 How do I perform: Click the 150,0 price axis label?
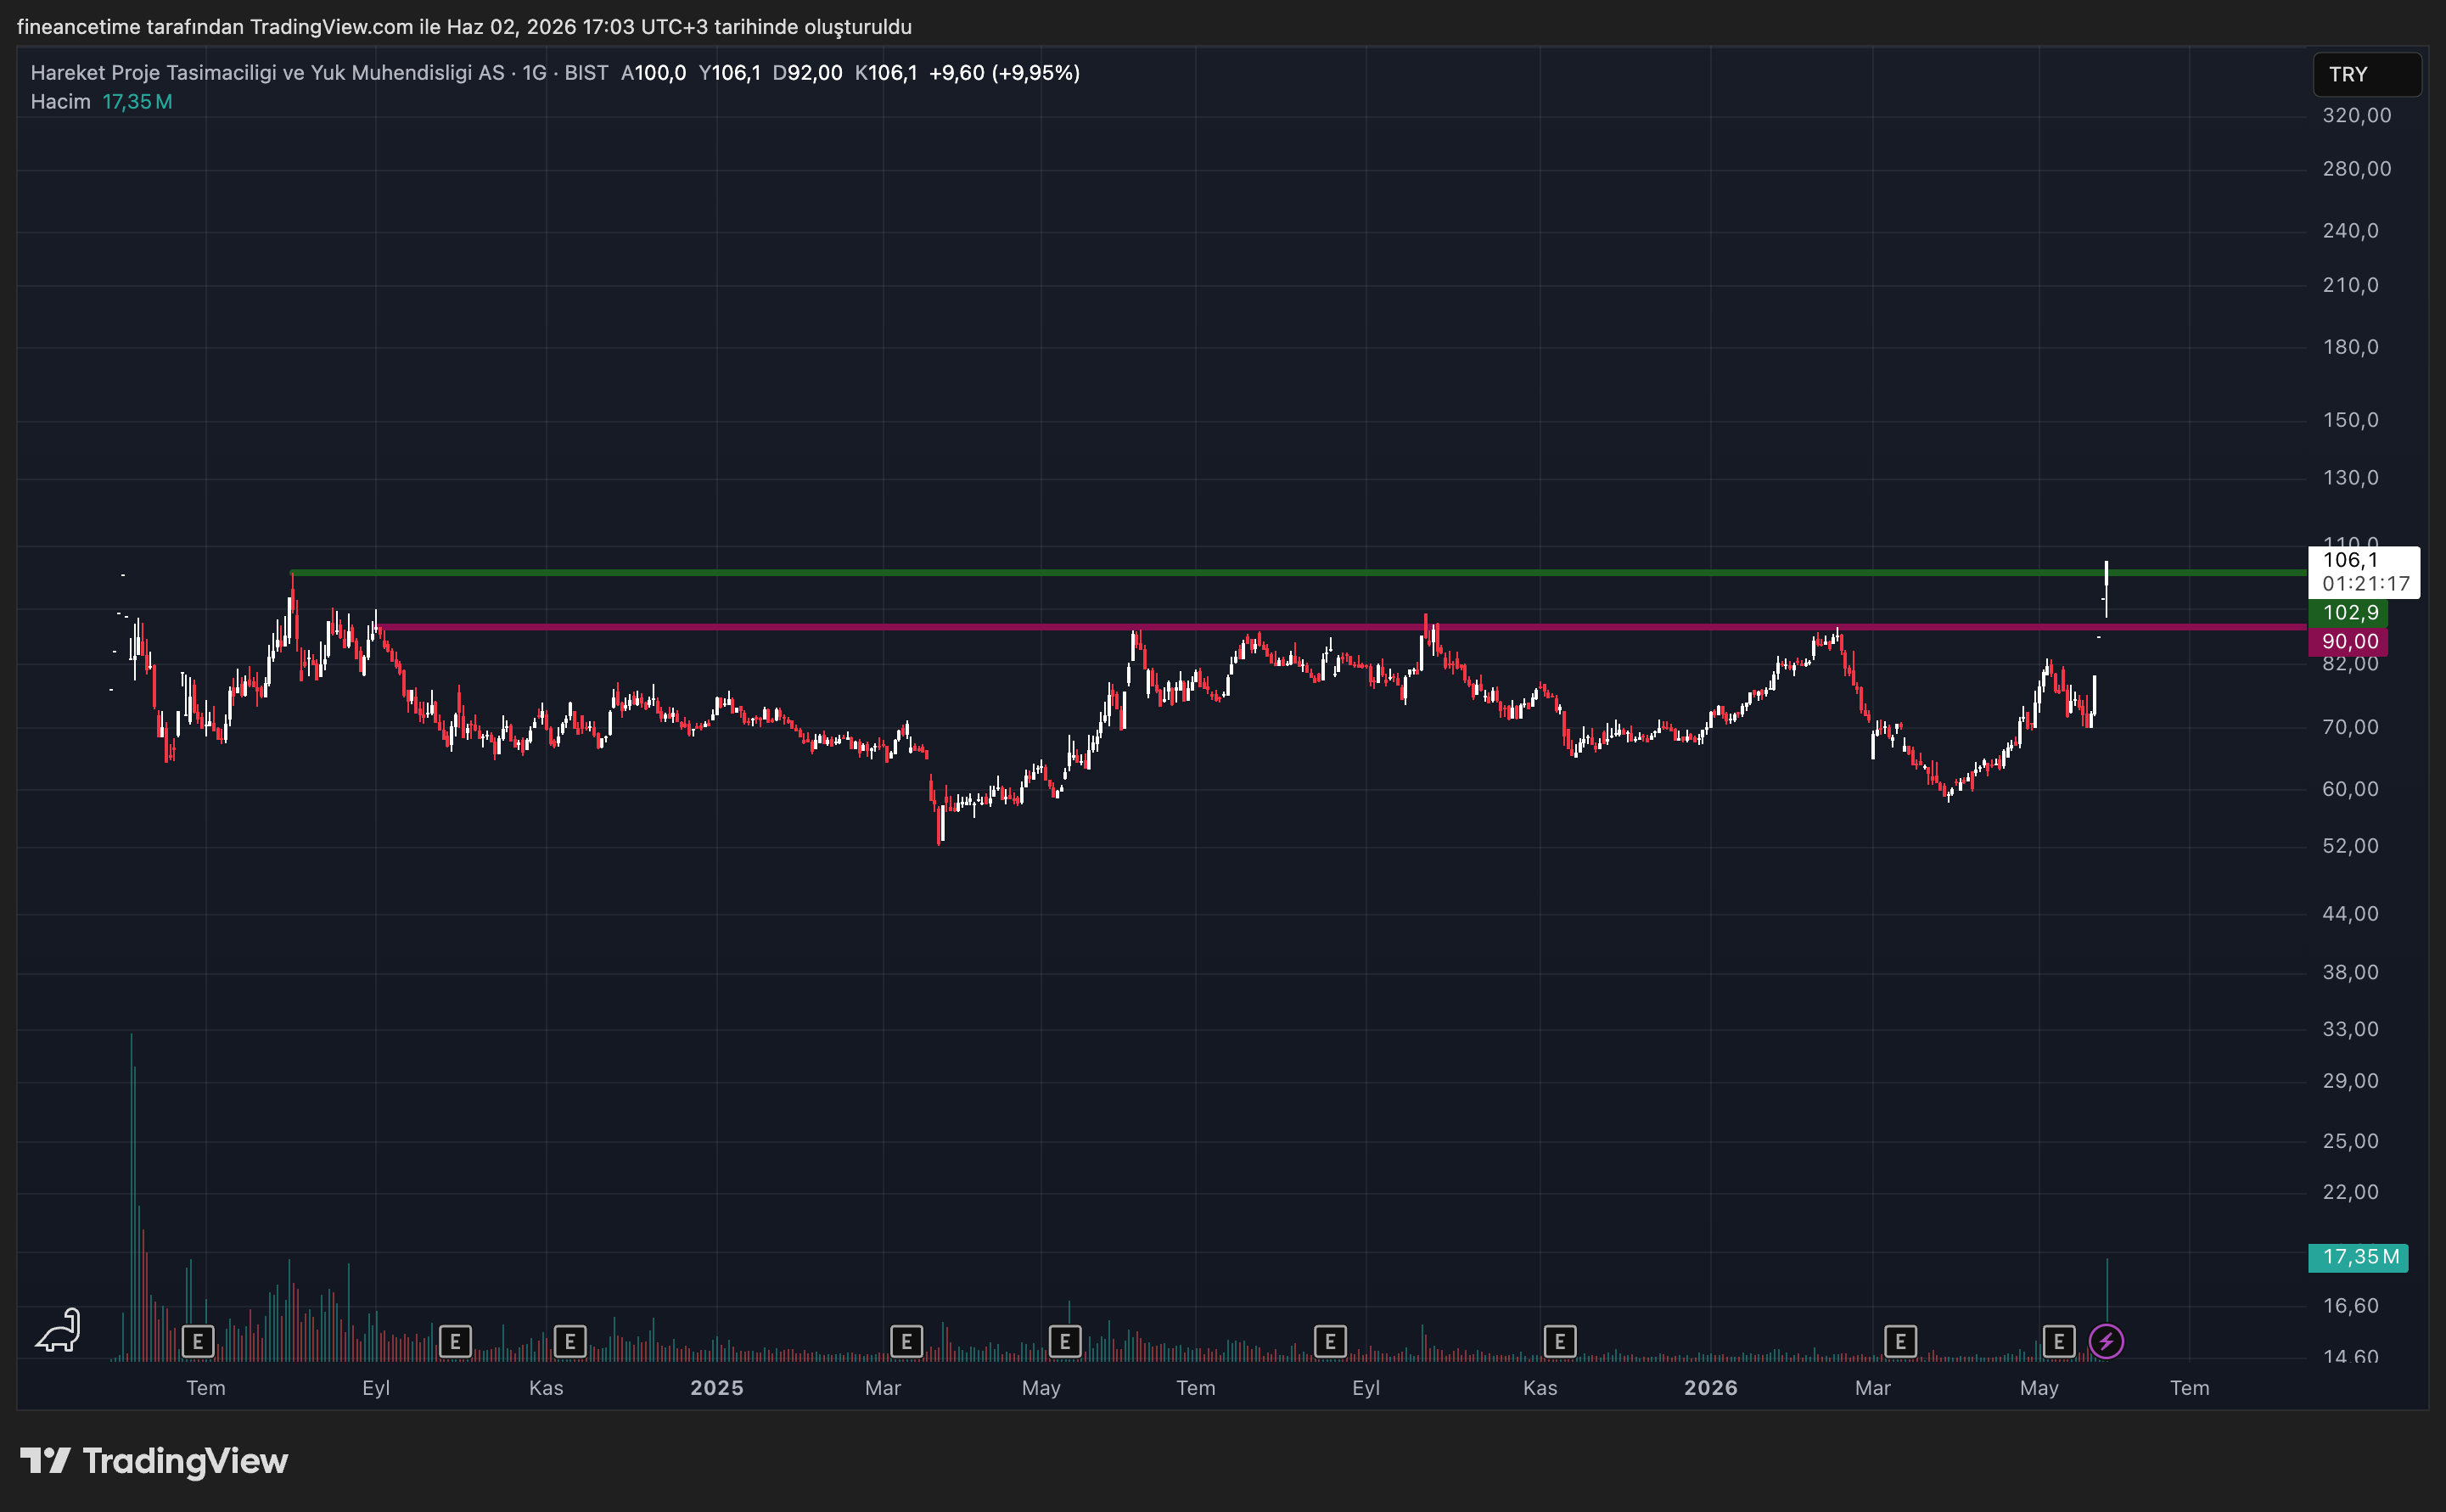click(x=2350, y=420)
